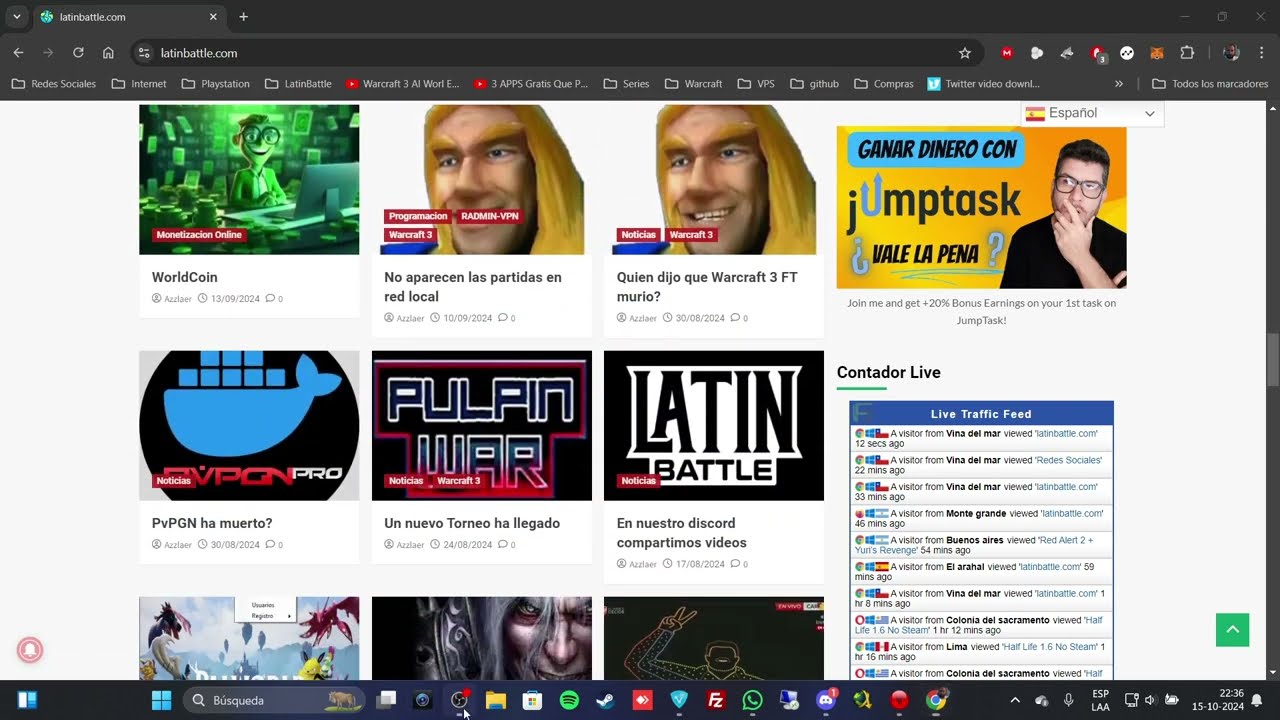Open Steam from the taskbar
Screen dimensions: 1280x720
pos(605,700)
